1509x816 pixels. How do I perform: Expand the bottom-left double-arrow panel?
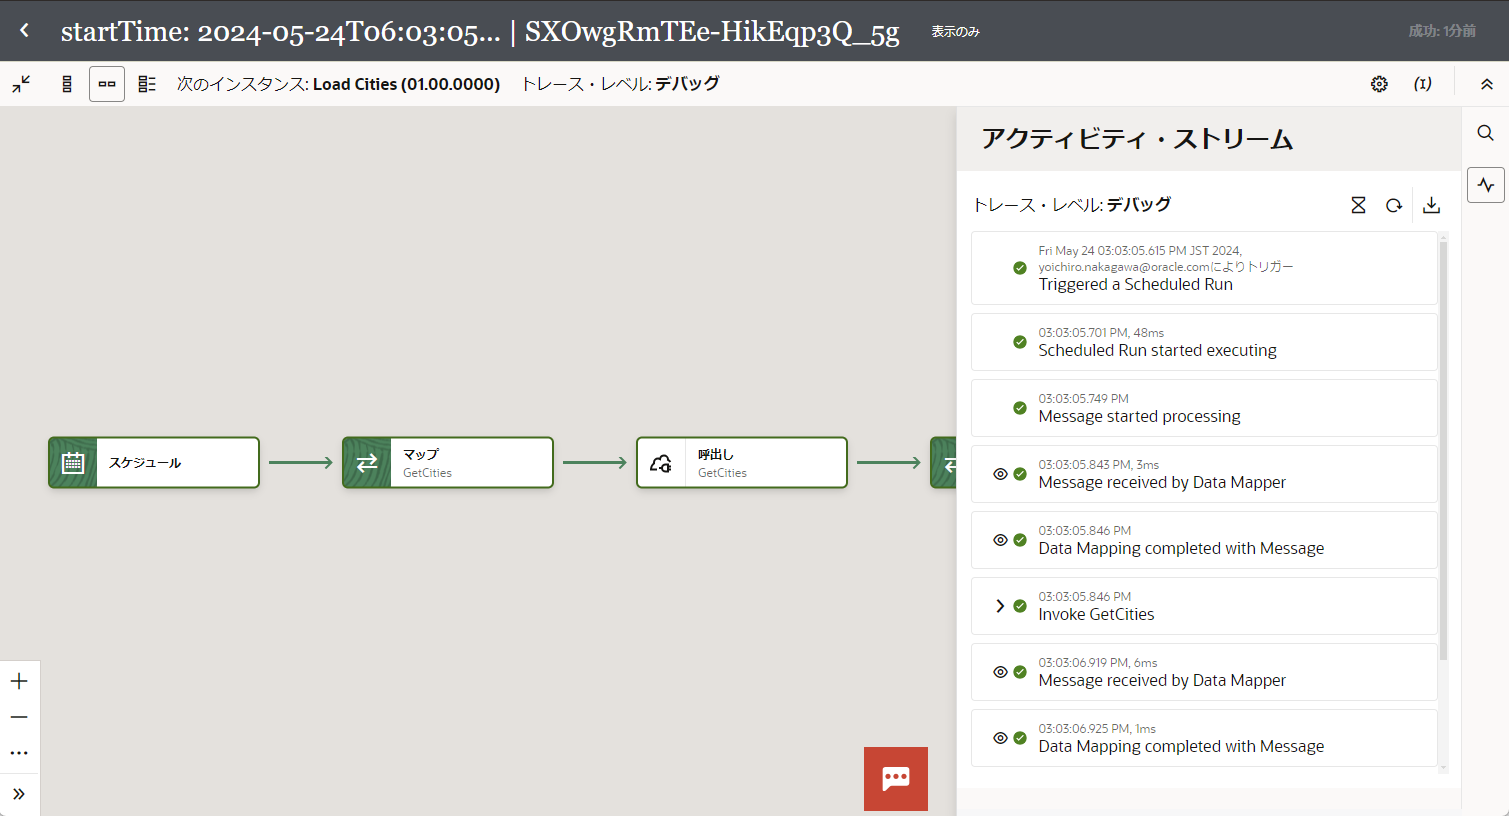click(x=19, y=794)
